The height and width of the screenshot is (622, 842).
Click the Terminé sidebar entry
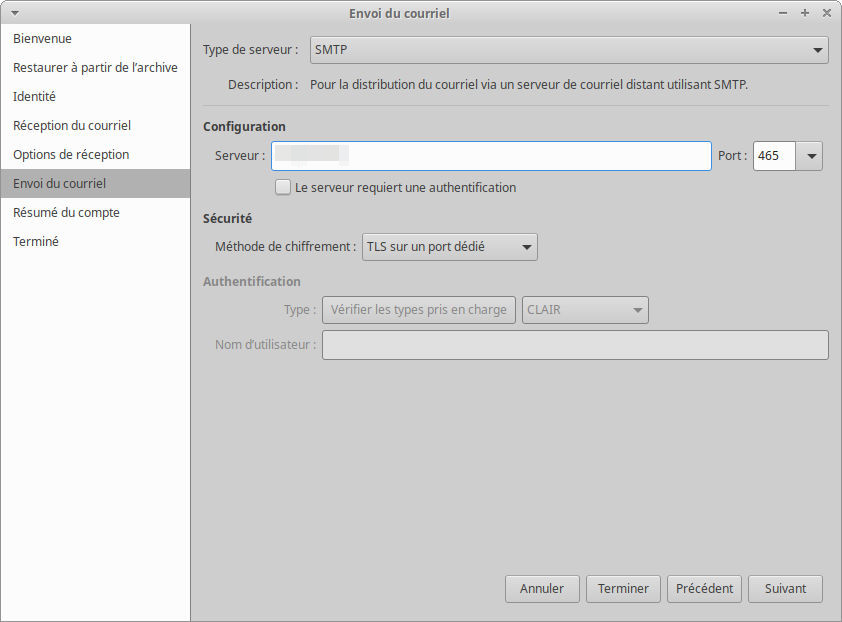point(36,242)
